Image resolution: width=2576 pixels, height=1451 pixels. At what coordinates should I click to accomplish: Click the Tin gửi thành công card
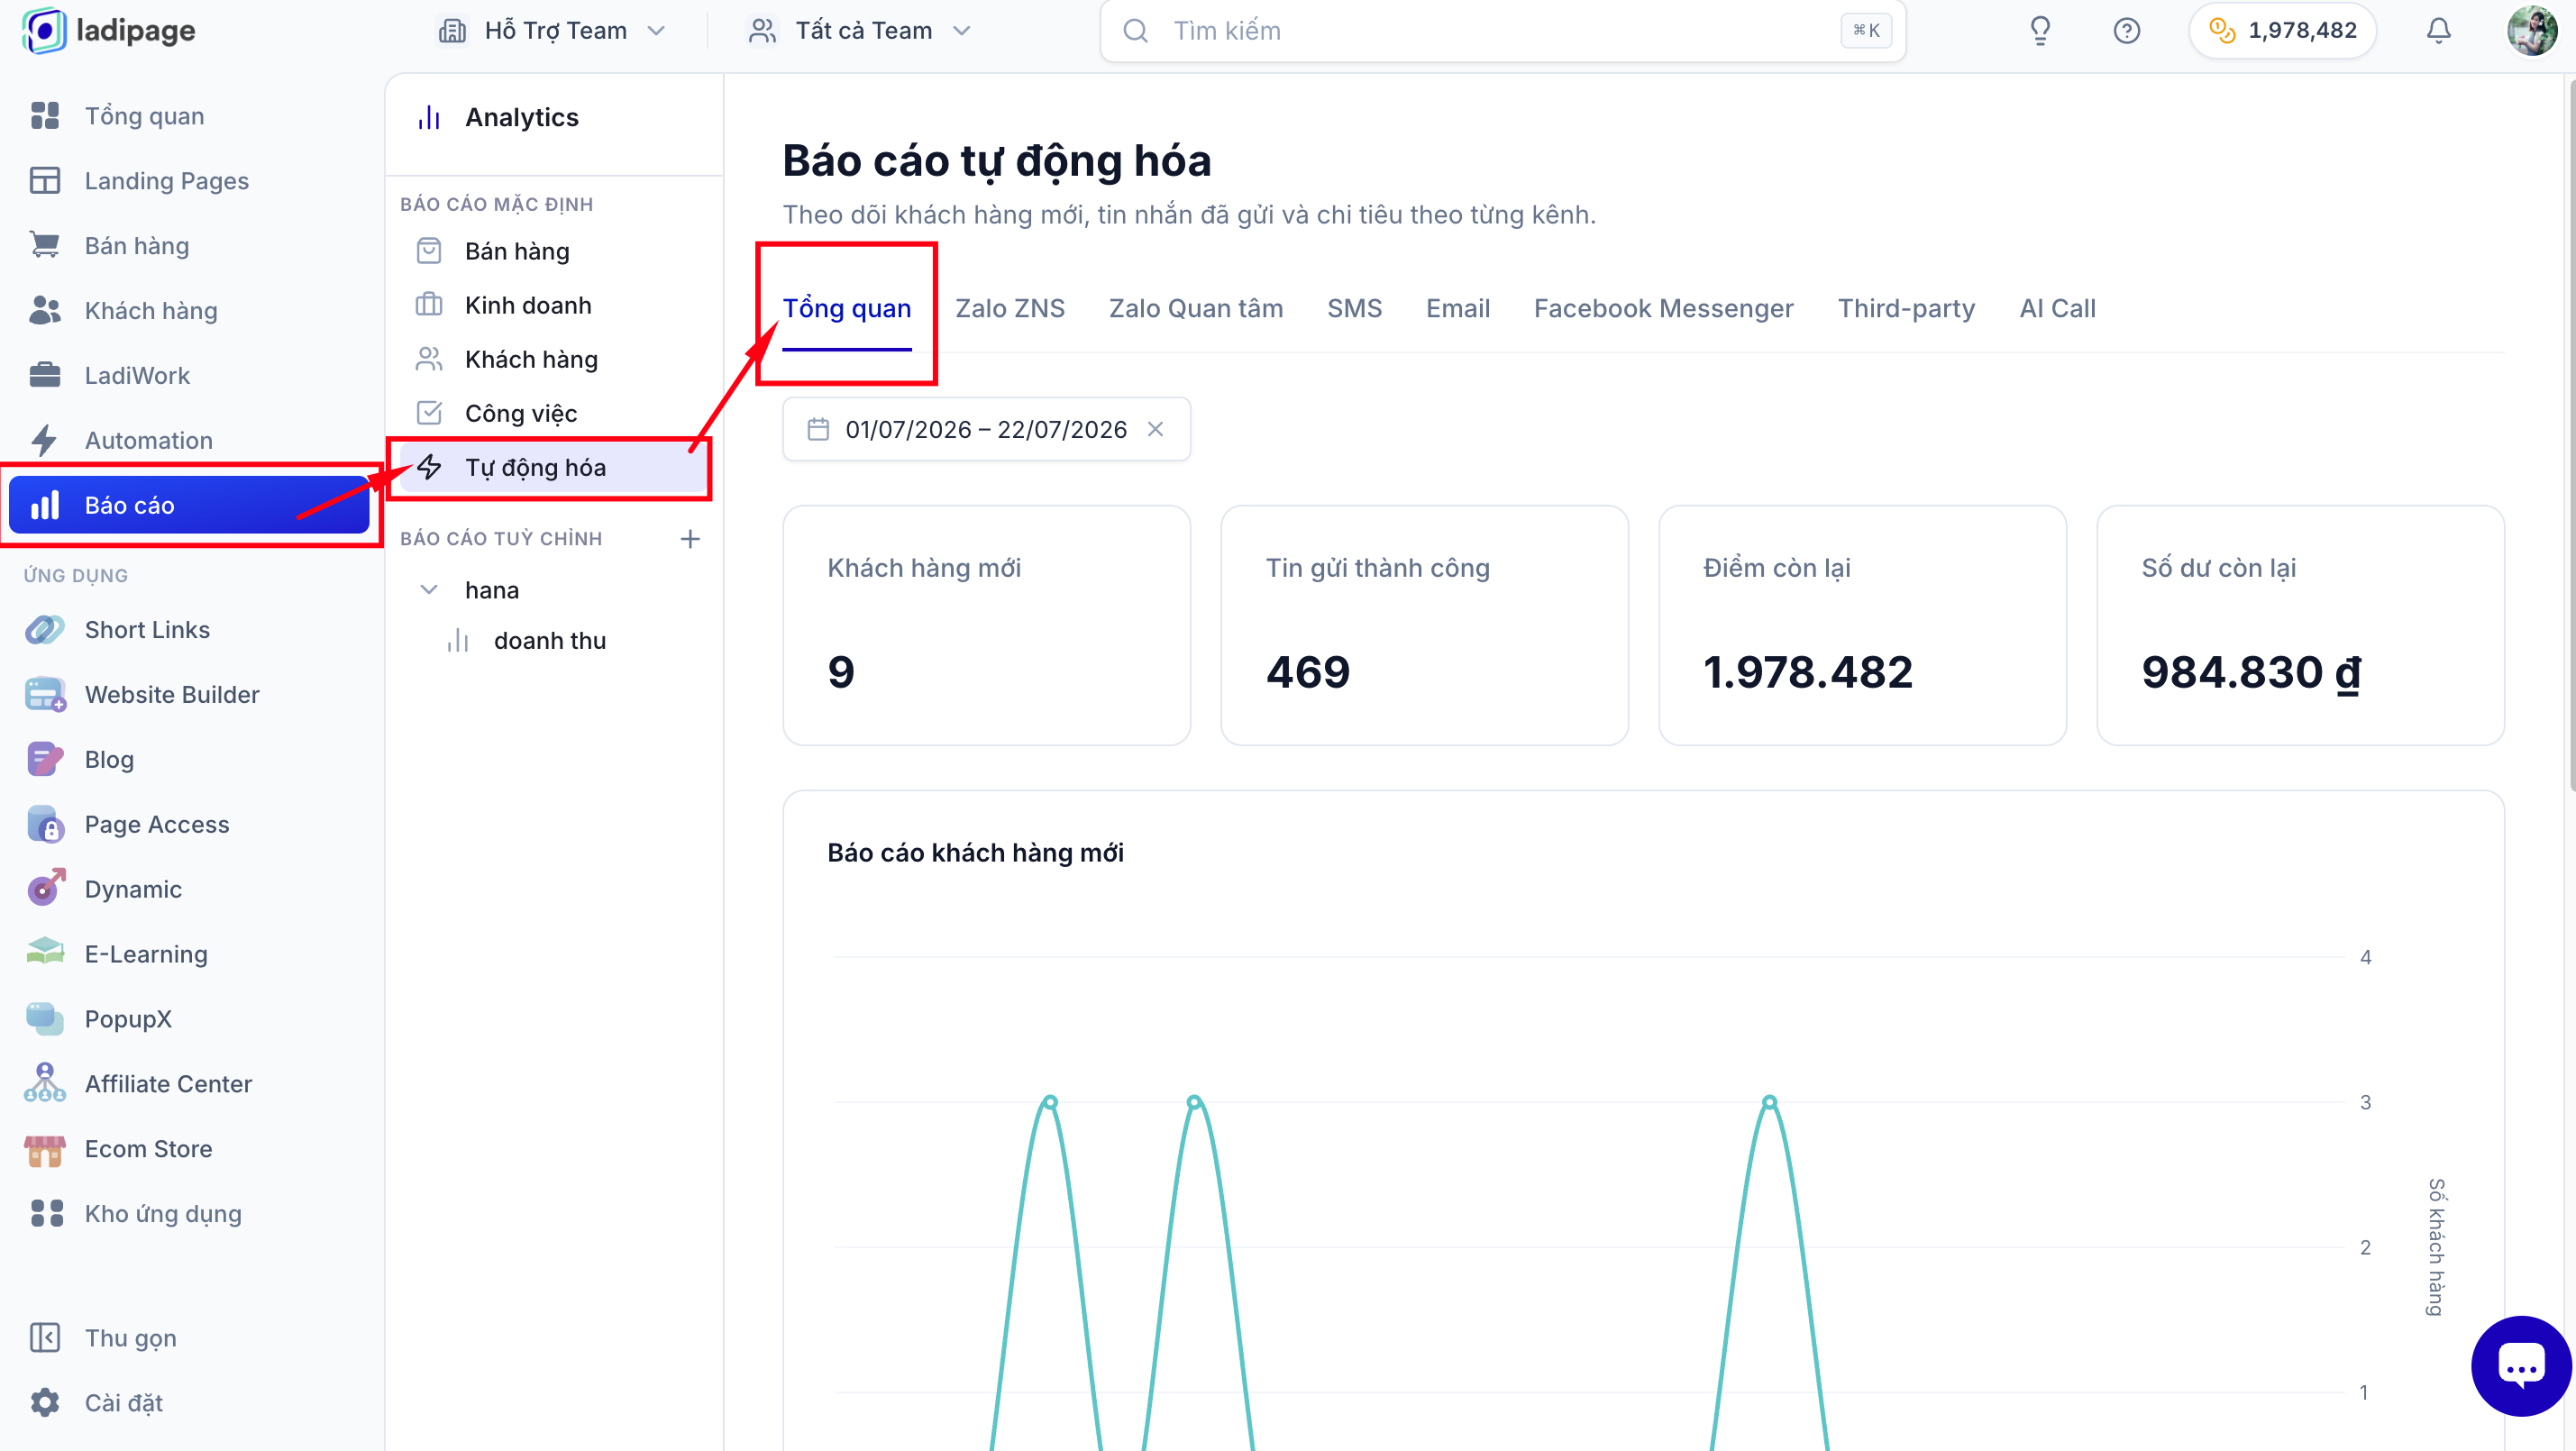click(x=1424, y=625)
